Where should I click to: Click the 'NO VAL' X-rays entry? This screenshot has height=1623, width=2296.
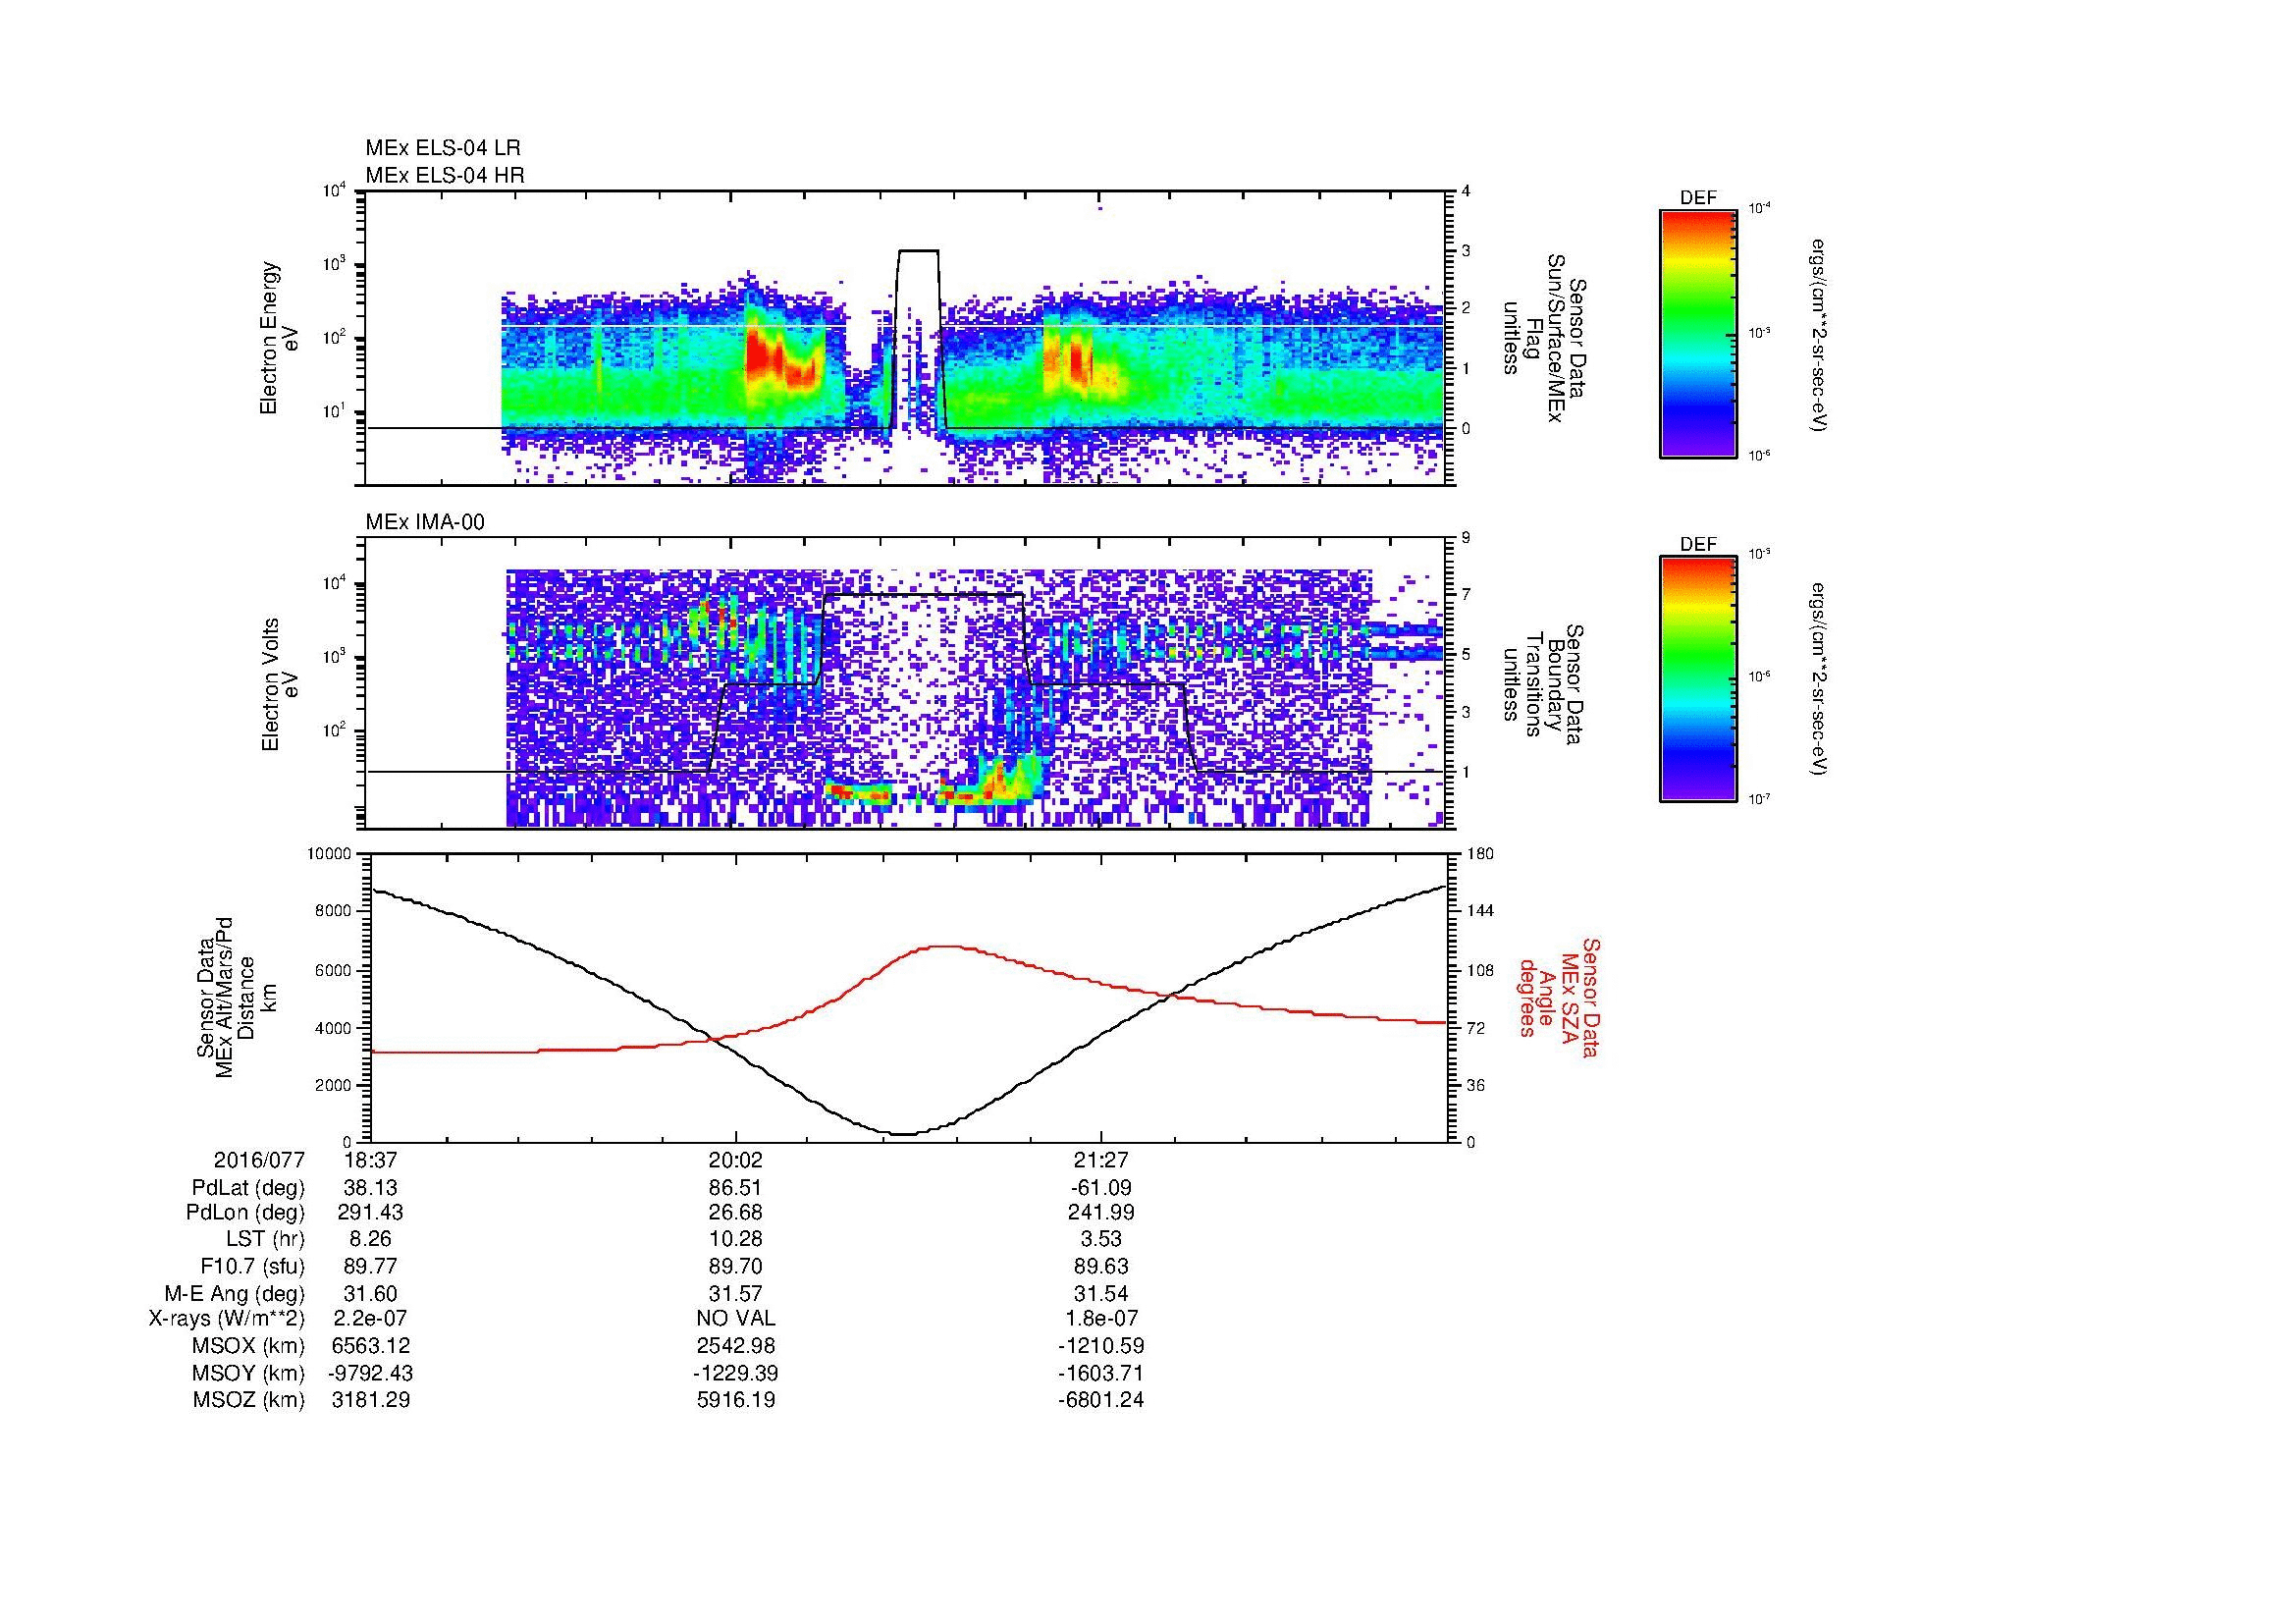click(736, 1319)
